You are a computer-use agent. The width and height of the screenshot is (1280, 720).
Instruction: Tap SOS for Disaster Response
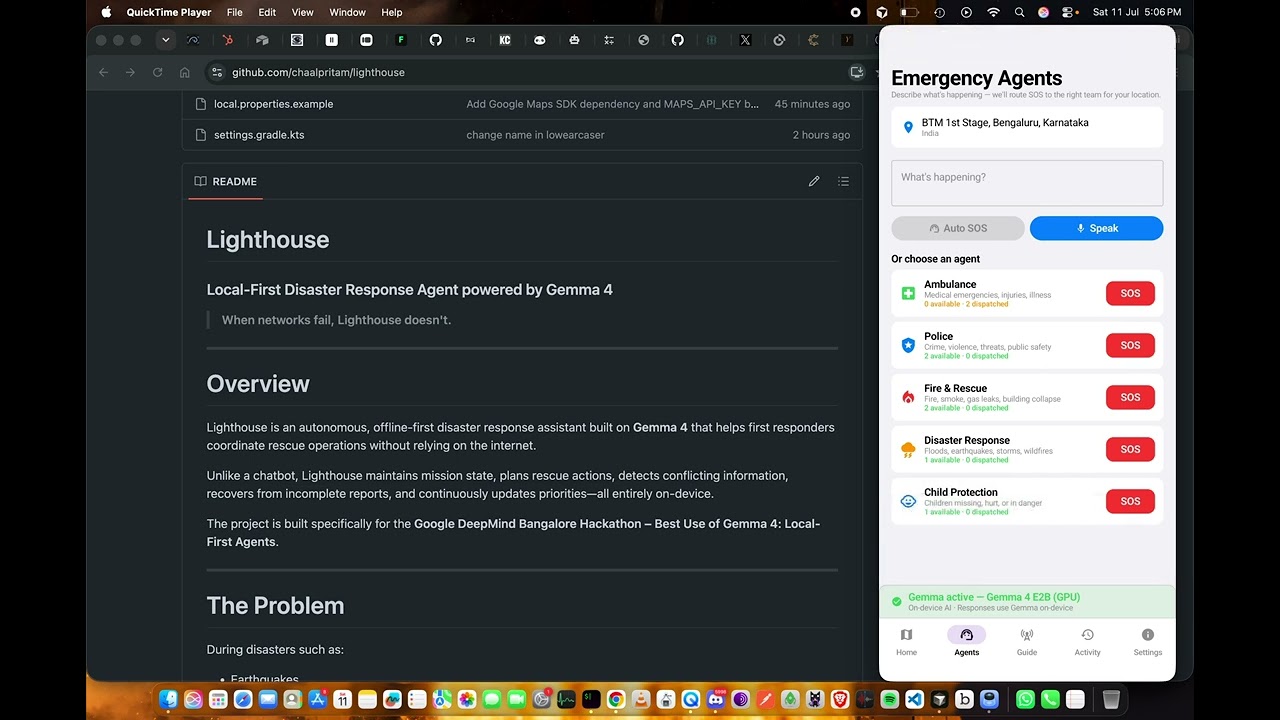[1130, 449]
